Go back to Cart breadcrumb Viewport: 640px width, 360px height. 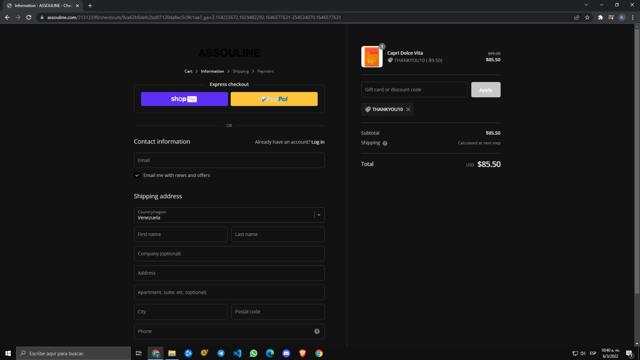[188, 71]
